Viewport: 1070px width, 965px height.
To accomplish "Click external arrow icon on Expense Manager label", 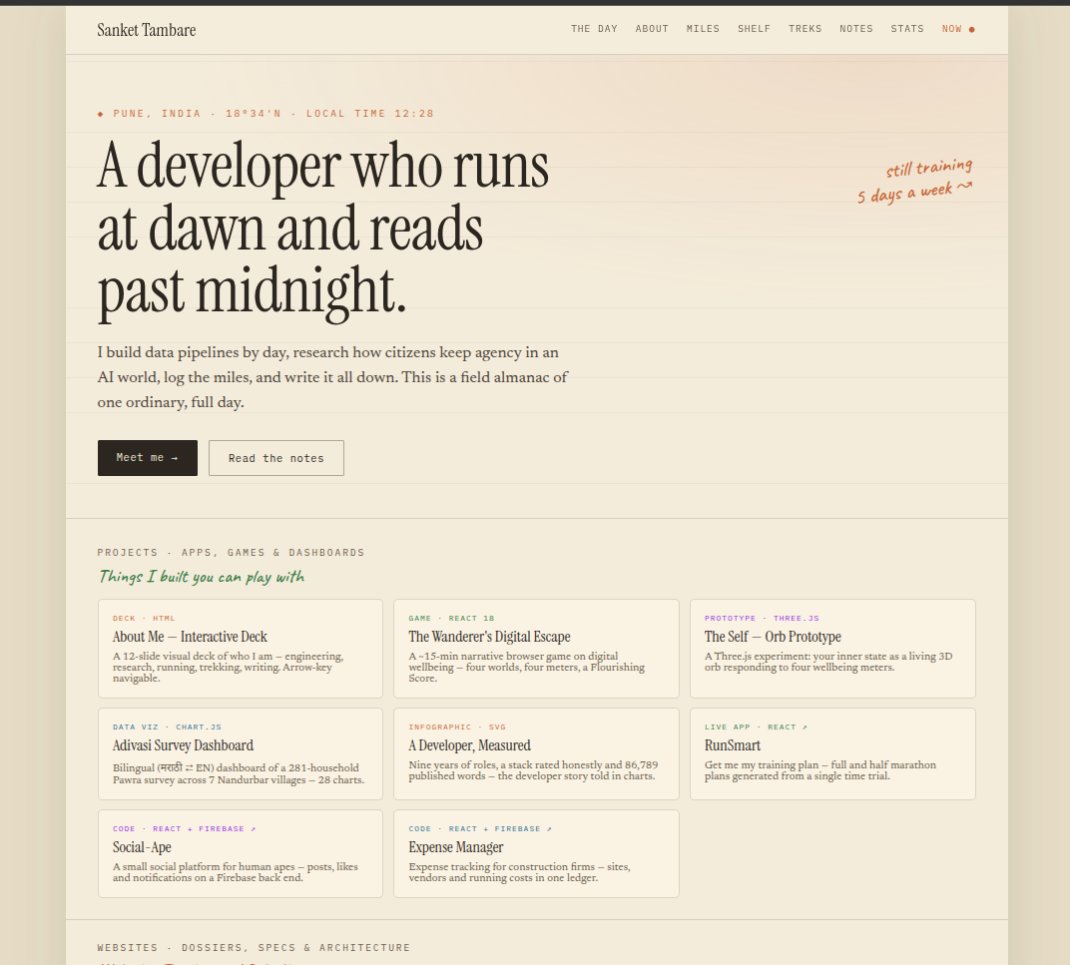I will (x=549, y=829).
